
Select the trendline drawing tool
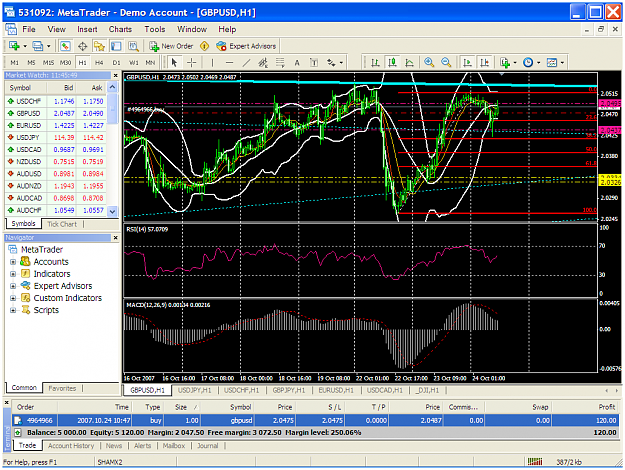tap(247, 63)
